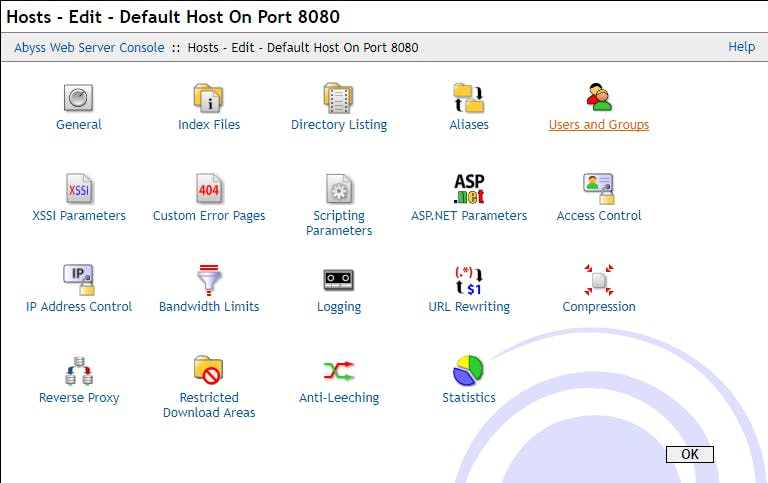This screenshot has width=768, height=483.
Task: Follow the XSSI Parameters link
Action: click(79, 216)
